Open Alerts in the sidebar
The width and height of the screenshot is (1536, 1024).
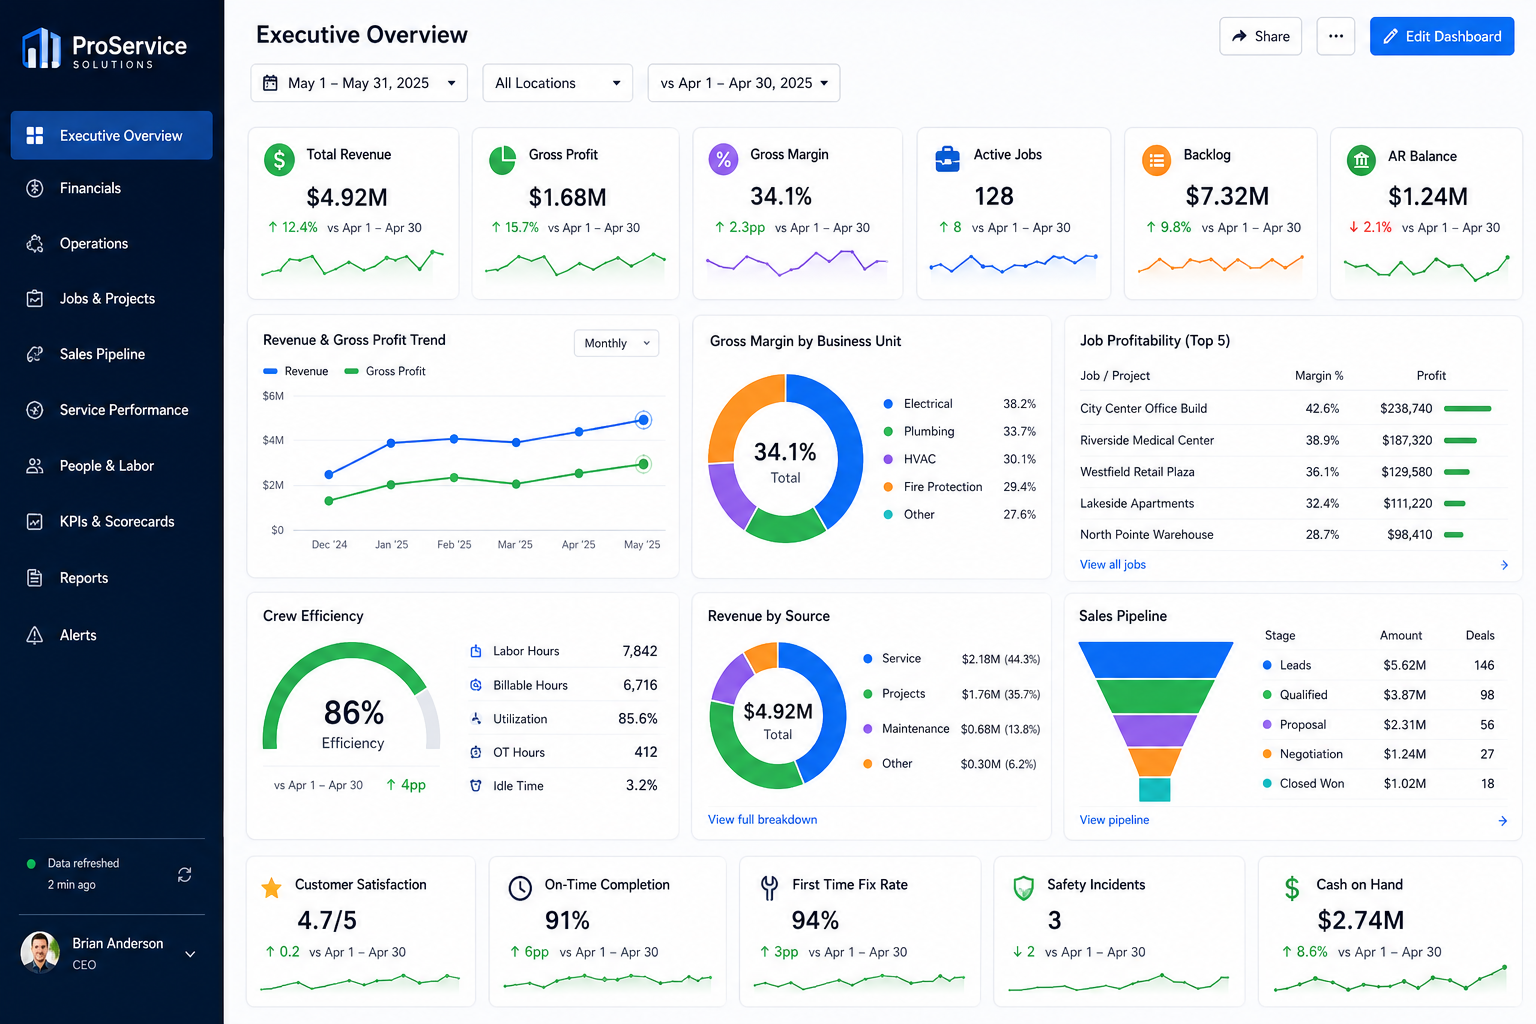tap(112, 635)
